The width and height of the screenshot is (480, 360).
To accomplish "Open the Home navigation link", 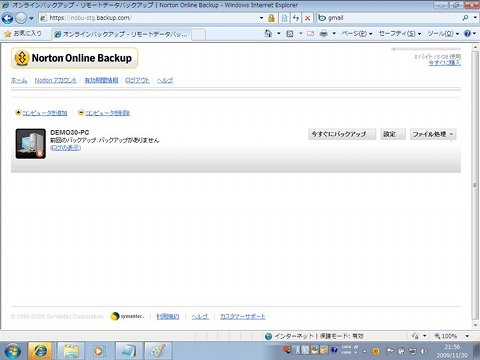I will click(x=19, y=80).
